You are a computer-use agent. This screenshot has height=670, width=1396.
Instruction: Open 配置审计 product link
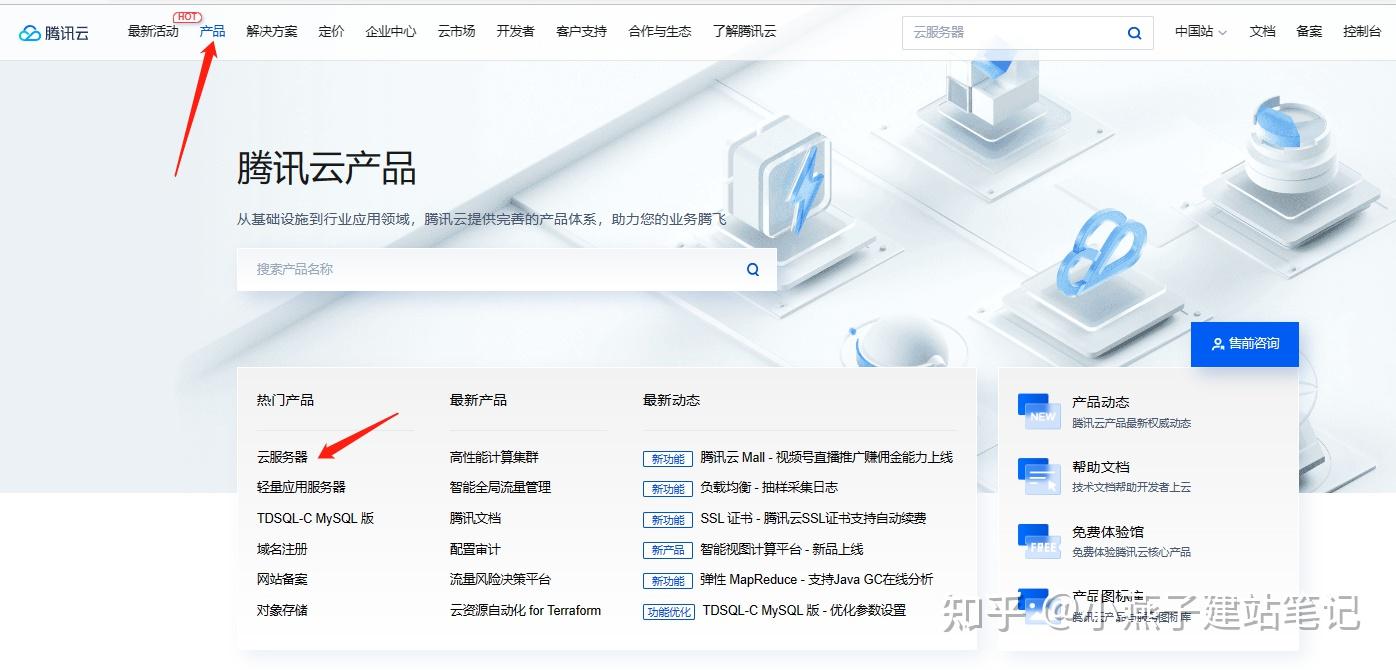(x=475, y=549)
